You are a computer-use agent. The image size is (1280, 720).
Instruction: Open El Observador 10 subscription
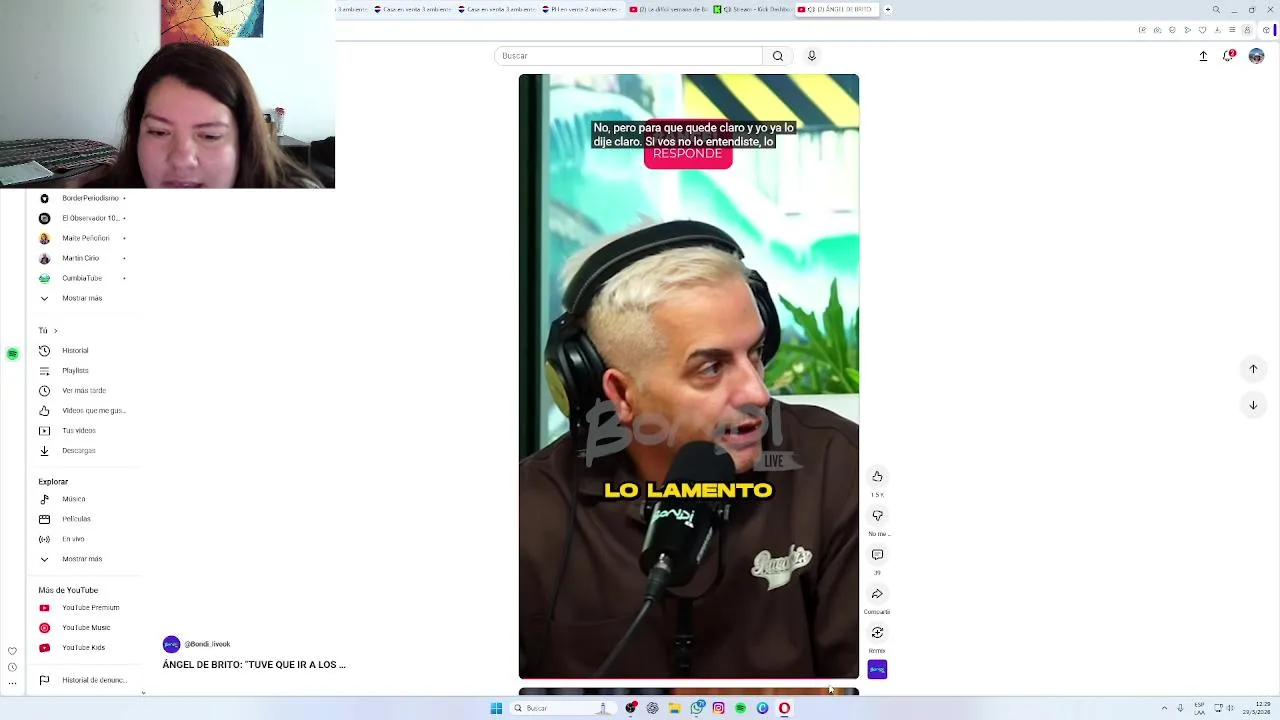[84, 218]
